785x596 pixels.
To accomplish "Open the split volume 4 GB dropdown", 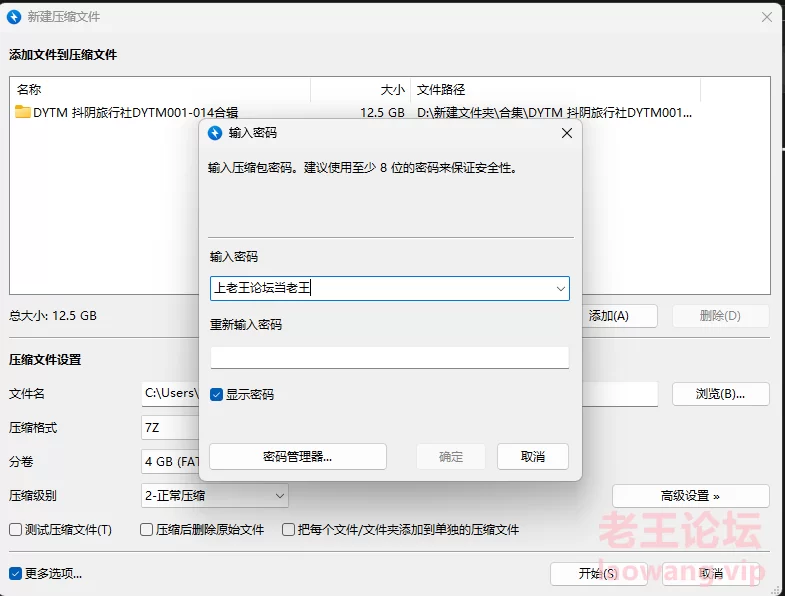I will point(170,462).
